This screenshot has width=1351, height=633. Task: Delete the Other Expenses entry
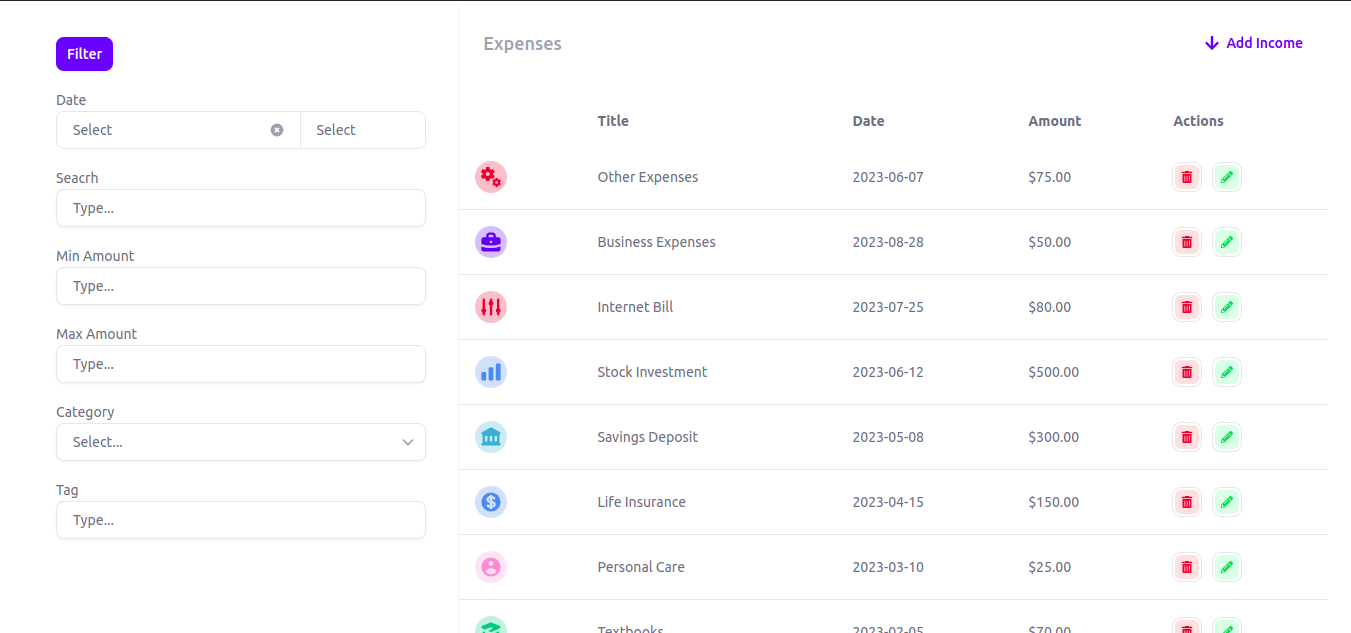pos(1187,177)
